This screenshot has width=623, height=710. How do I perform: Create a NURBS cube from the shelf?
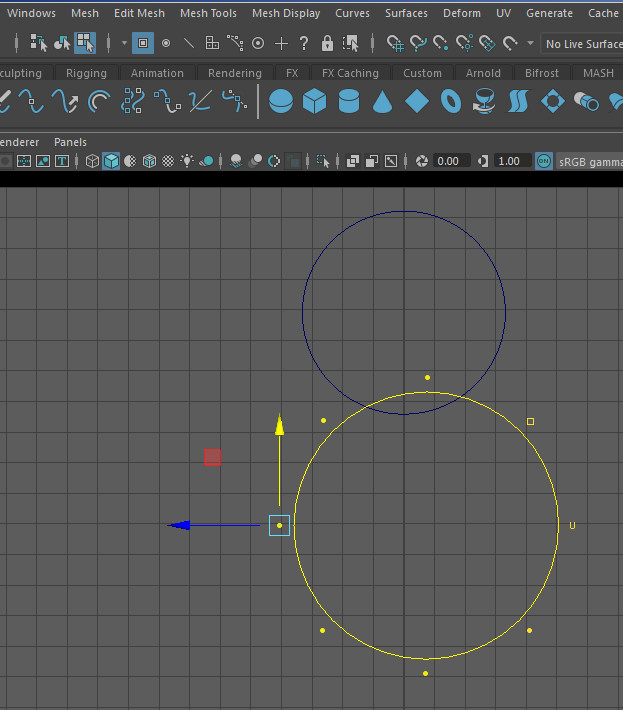(315, 101)
